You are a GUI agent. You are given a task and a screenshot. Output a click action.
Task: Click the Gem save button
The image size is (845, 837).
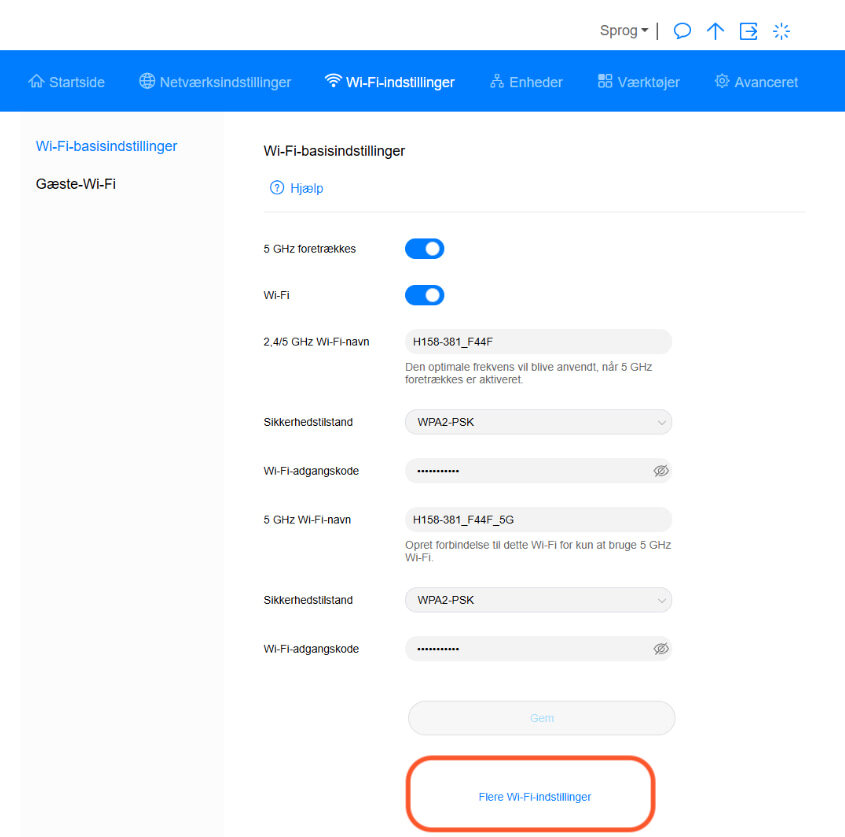541,717
